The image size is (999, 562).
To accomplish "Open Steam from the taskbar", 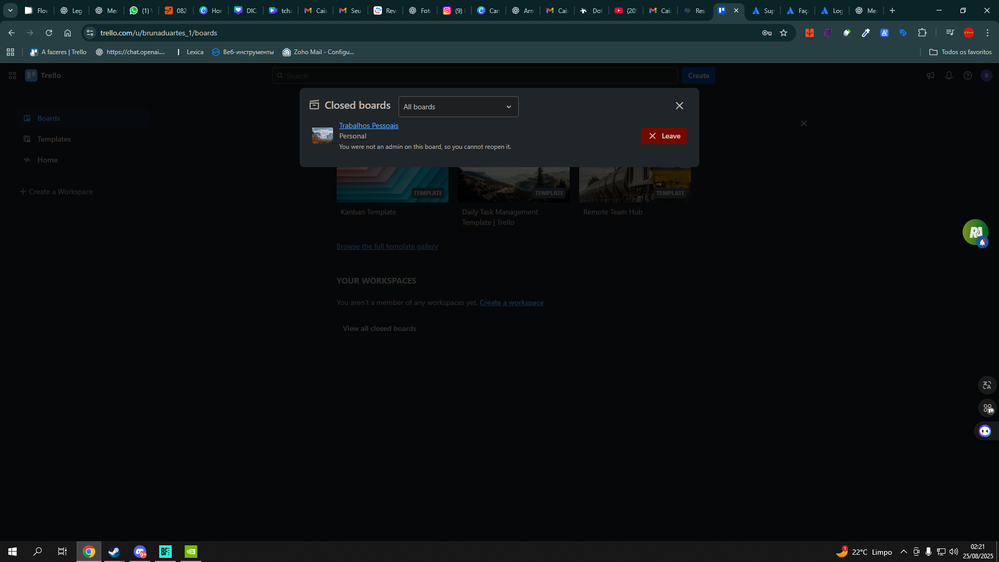I will pyautogui.click(x=114, y=552).
